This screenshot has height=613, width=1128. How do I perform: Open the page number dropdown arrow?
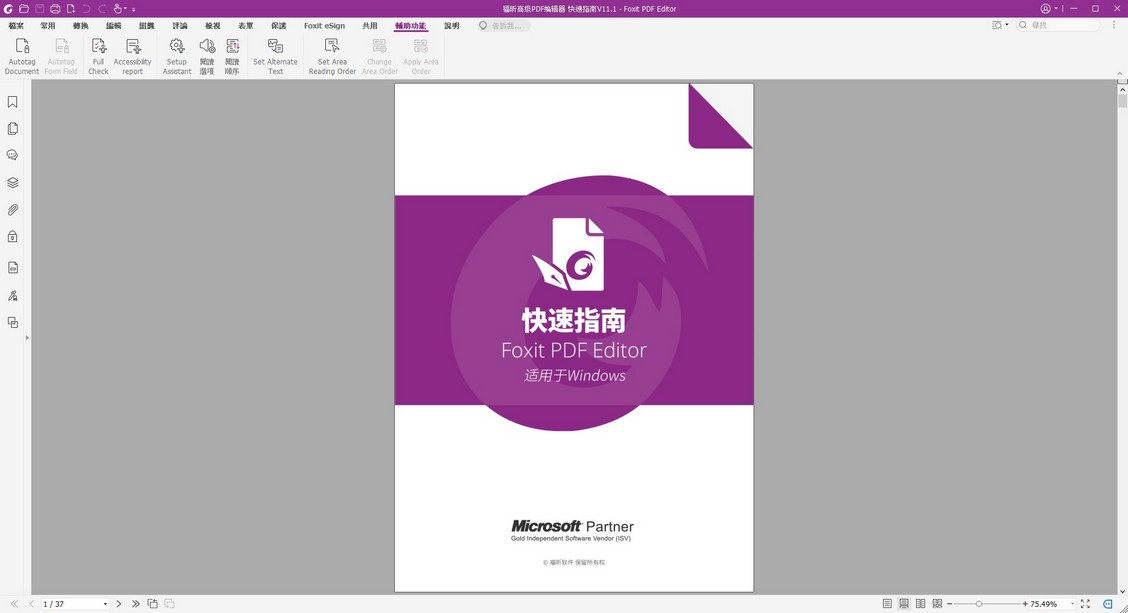(x=104, y=604)
